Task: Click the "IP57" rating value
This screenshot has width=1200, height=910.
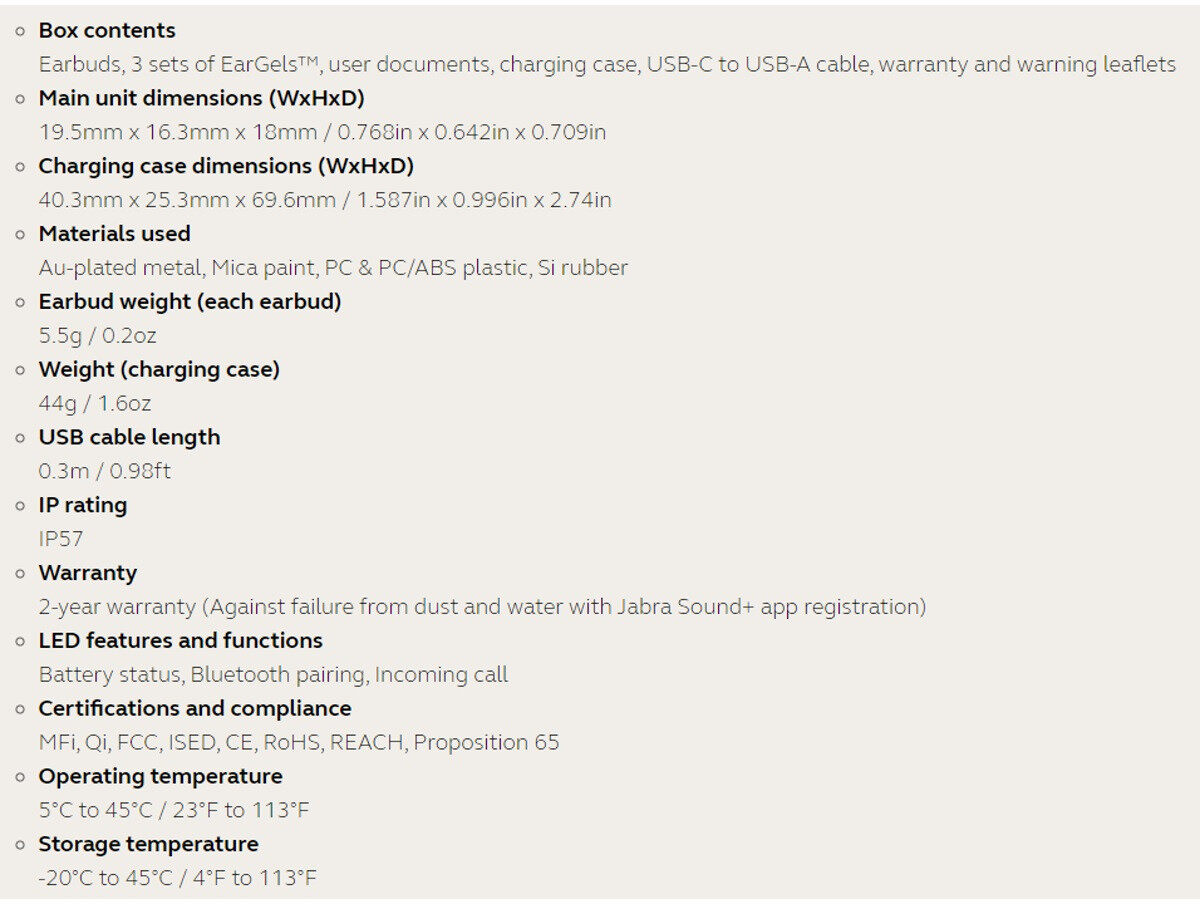Action: coord(61,539)
